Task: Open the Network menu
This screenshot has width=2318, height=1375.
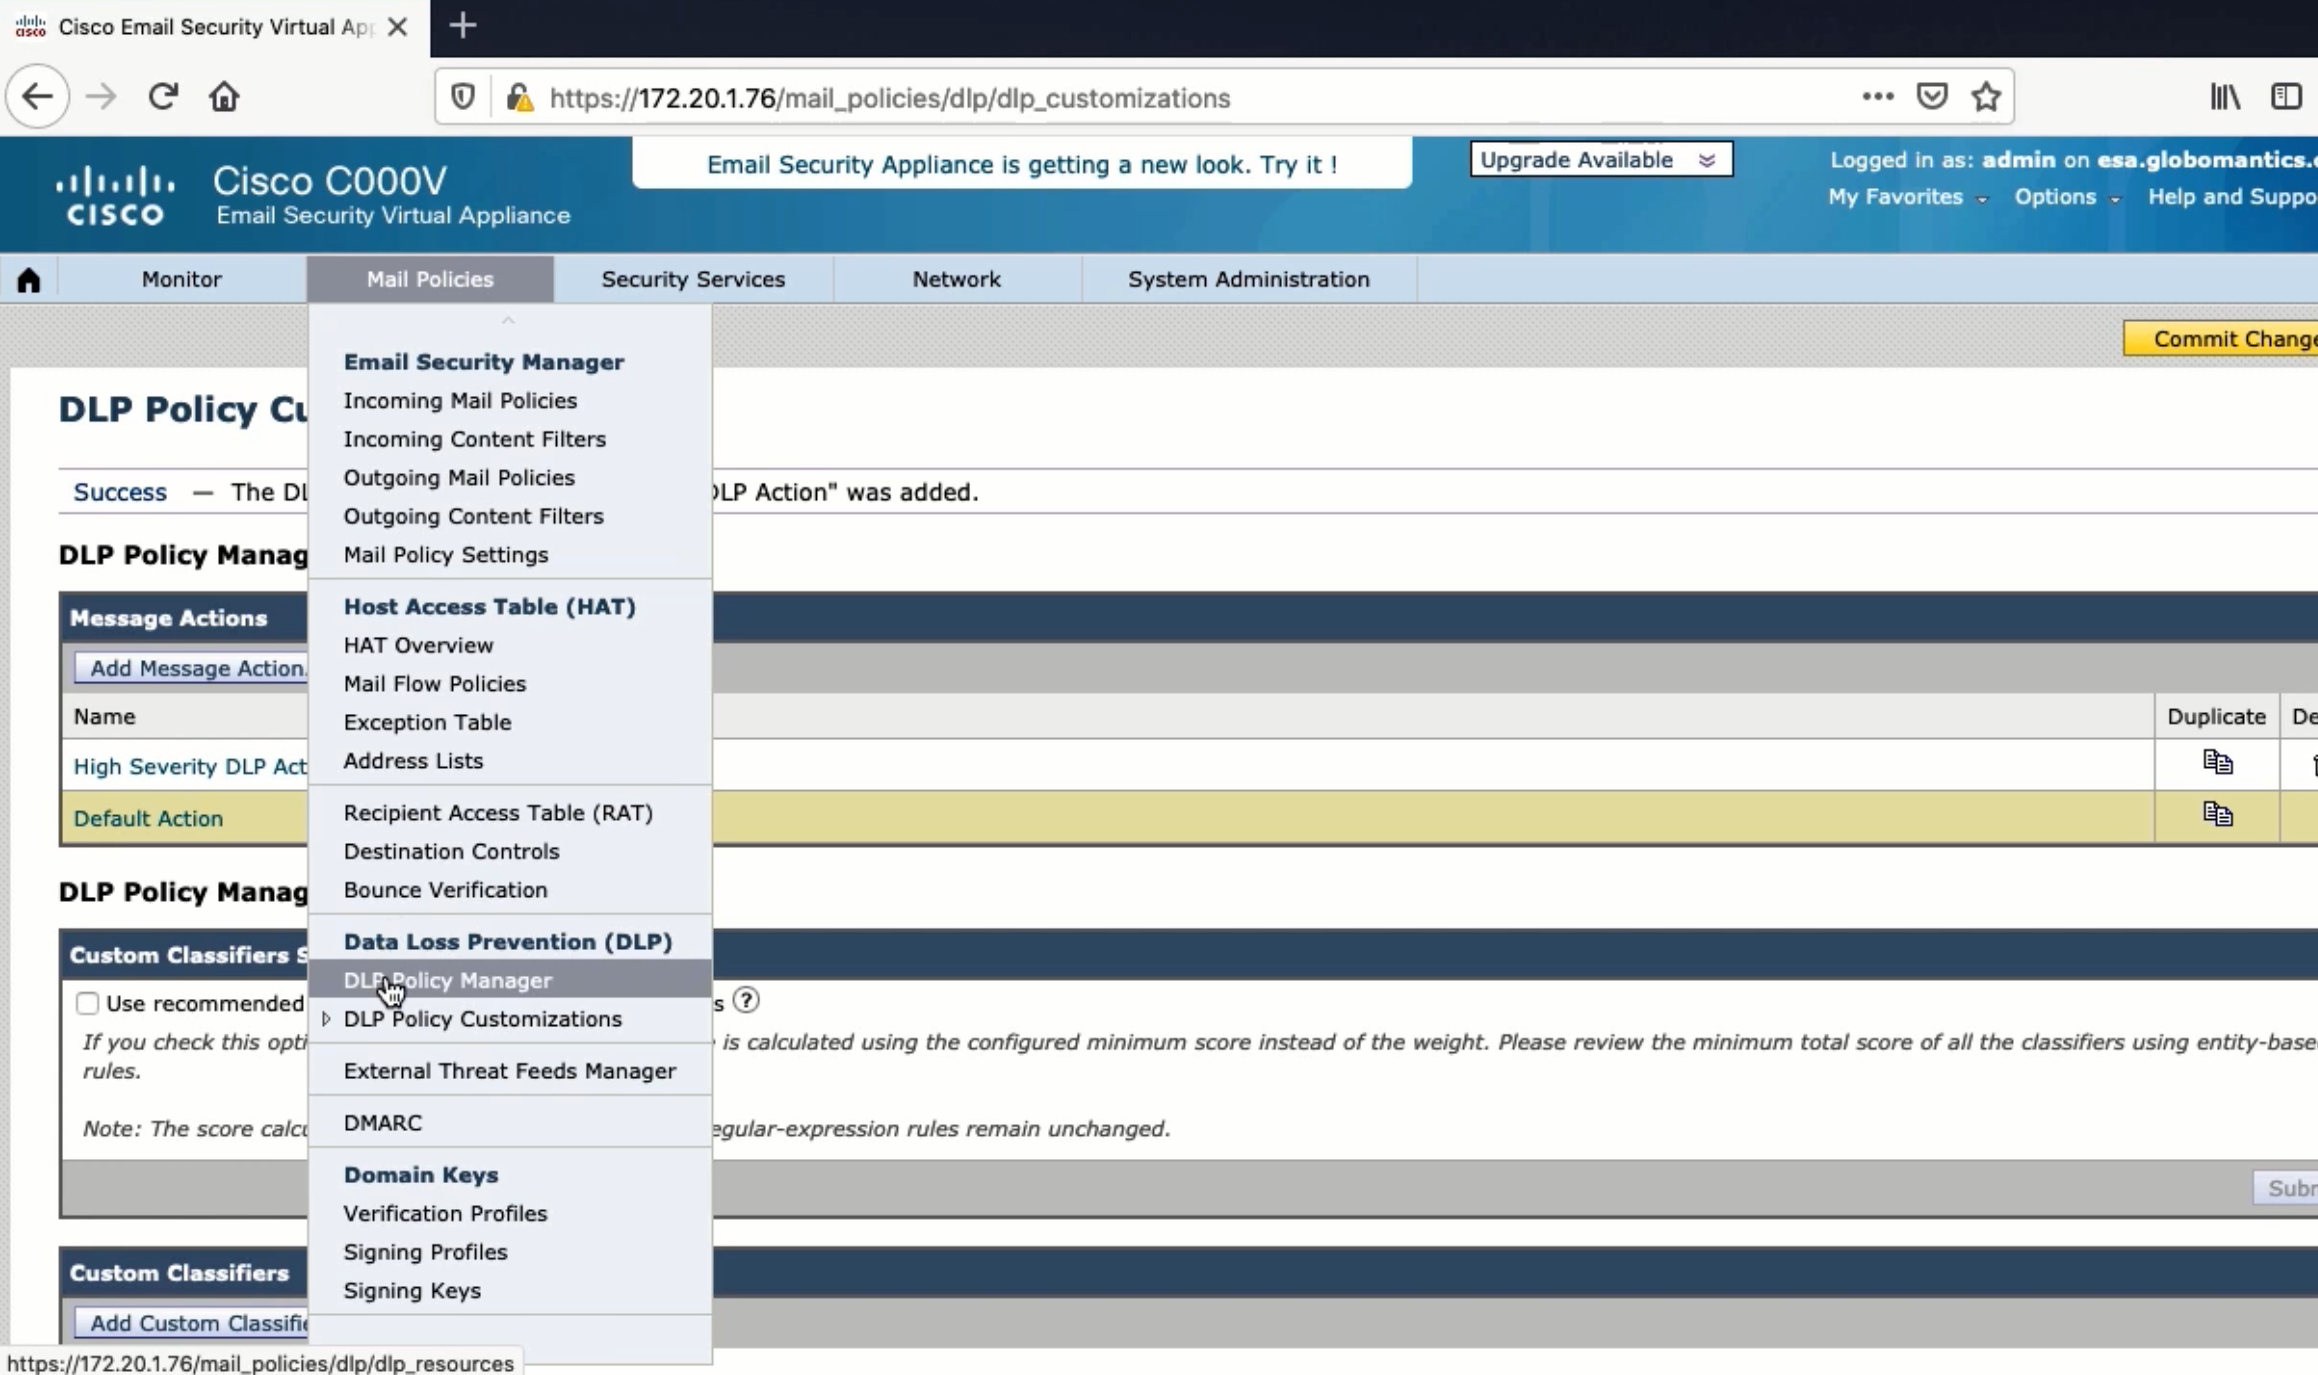Action: [956, 279]
